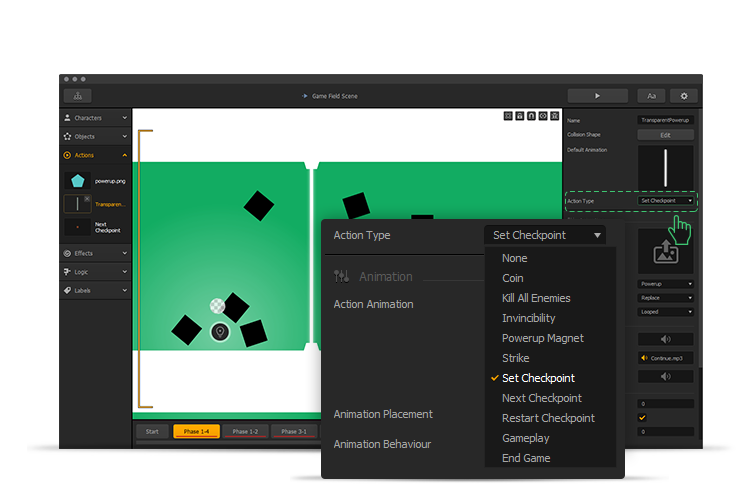Switch to the Start tab
The image size is (756, 503).
click(x=152, y=432)
